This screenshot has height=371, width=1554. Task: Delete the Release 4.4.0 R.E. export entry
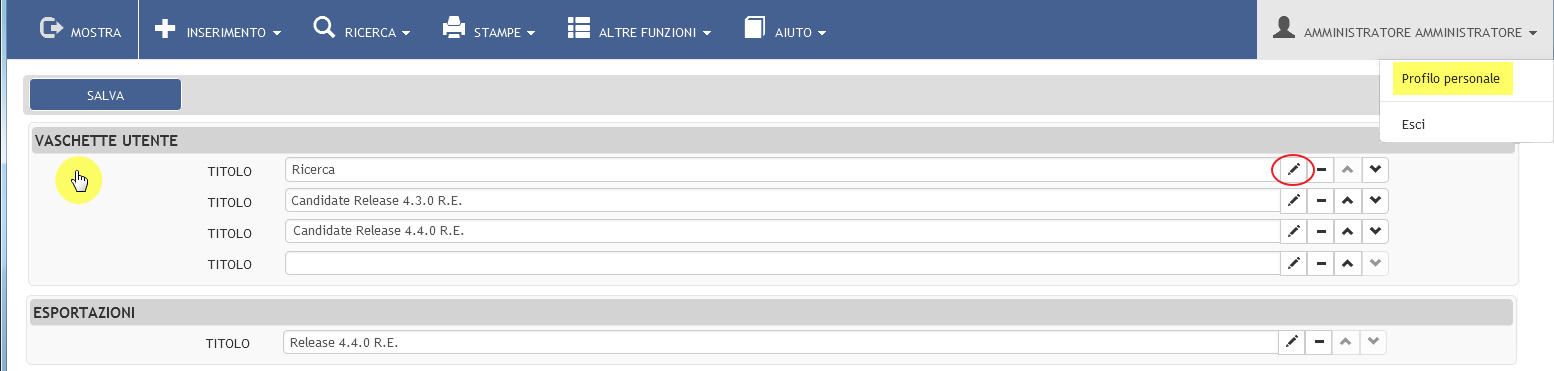[1320, 343]
